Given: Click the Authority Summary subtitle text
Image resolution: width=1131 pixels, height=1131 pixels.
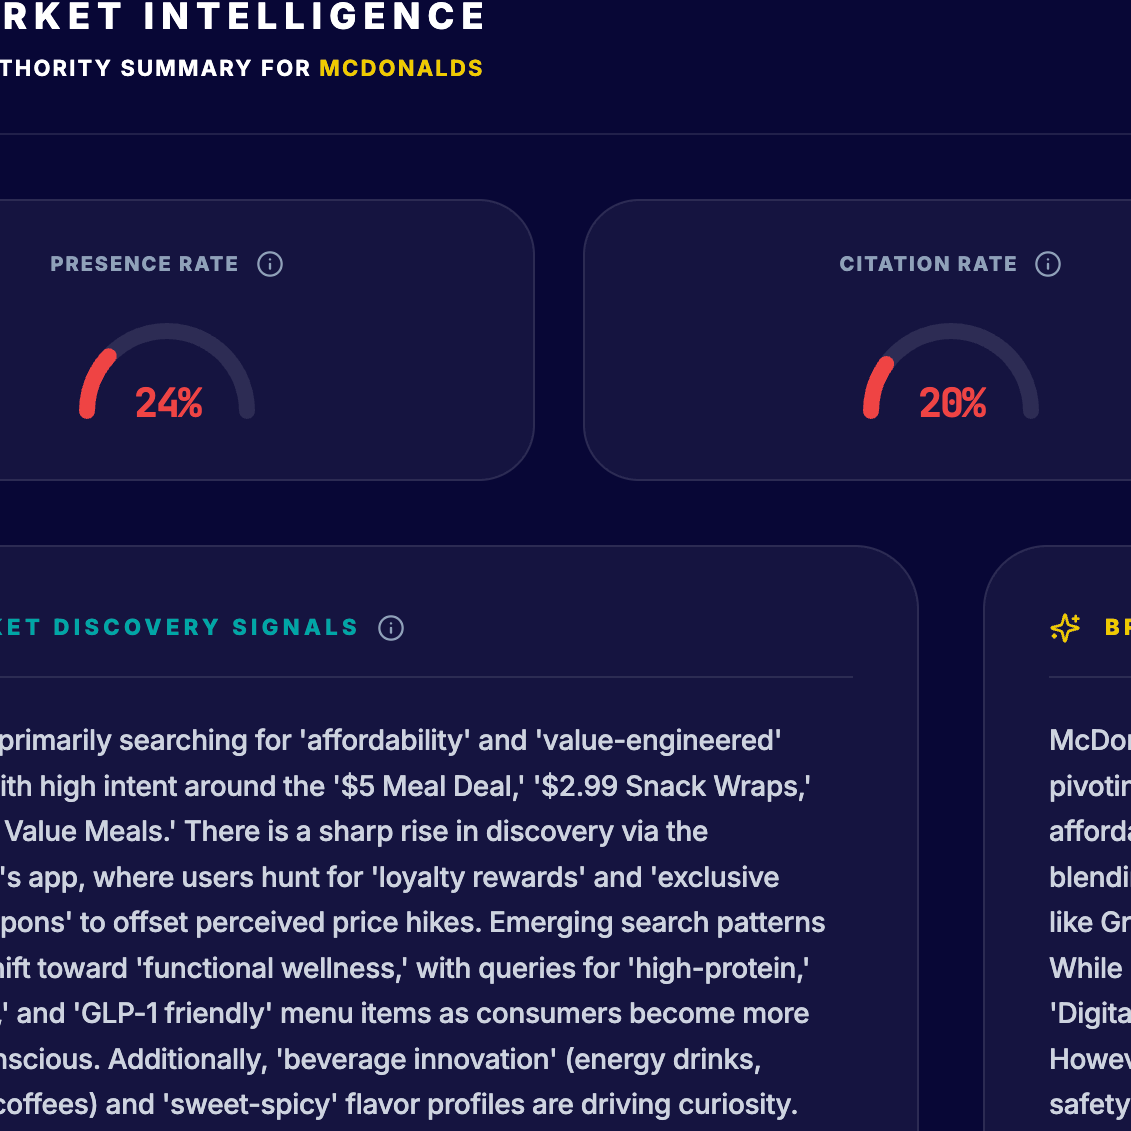Looking at the screenshot, I should 156,68.
